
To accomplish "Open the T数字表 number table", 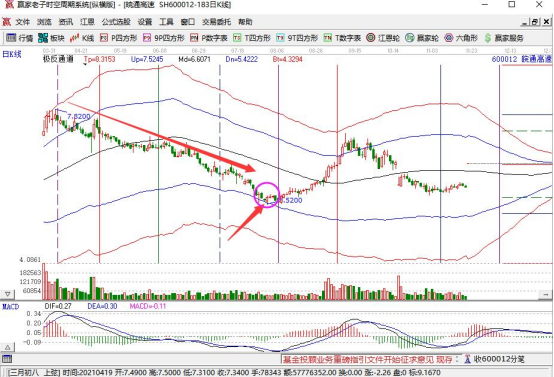I will click(342, 38).
